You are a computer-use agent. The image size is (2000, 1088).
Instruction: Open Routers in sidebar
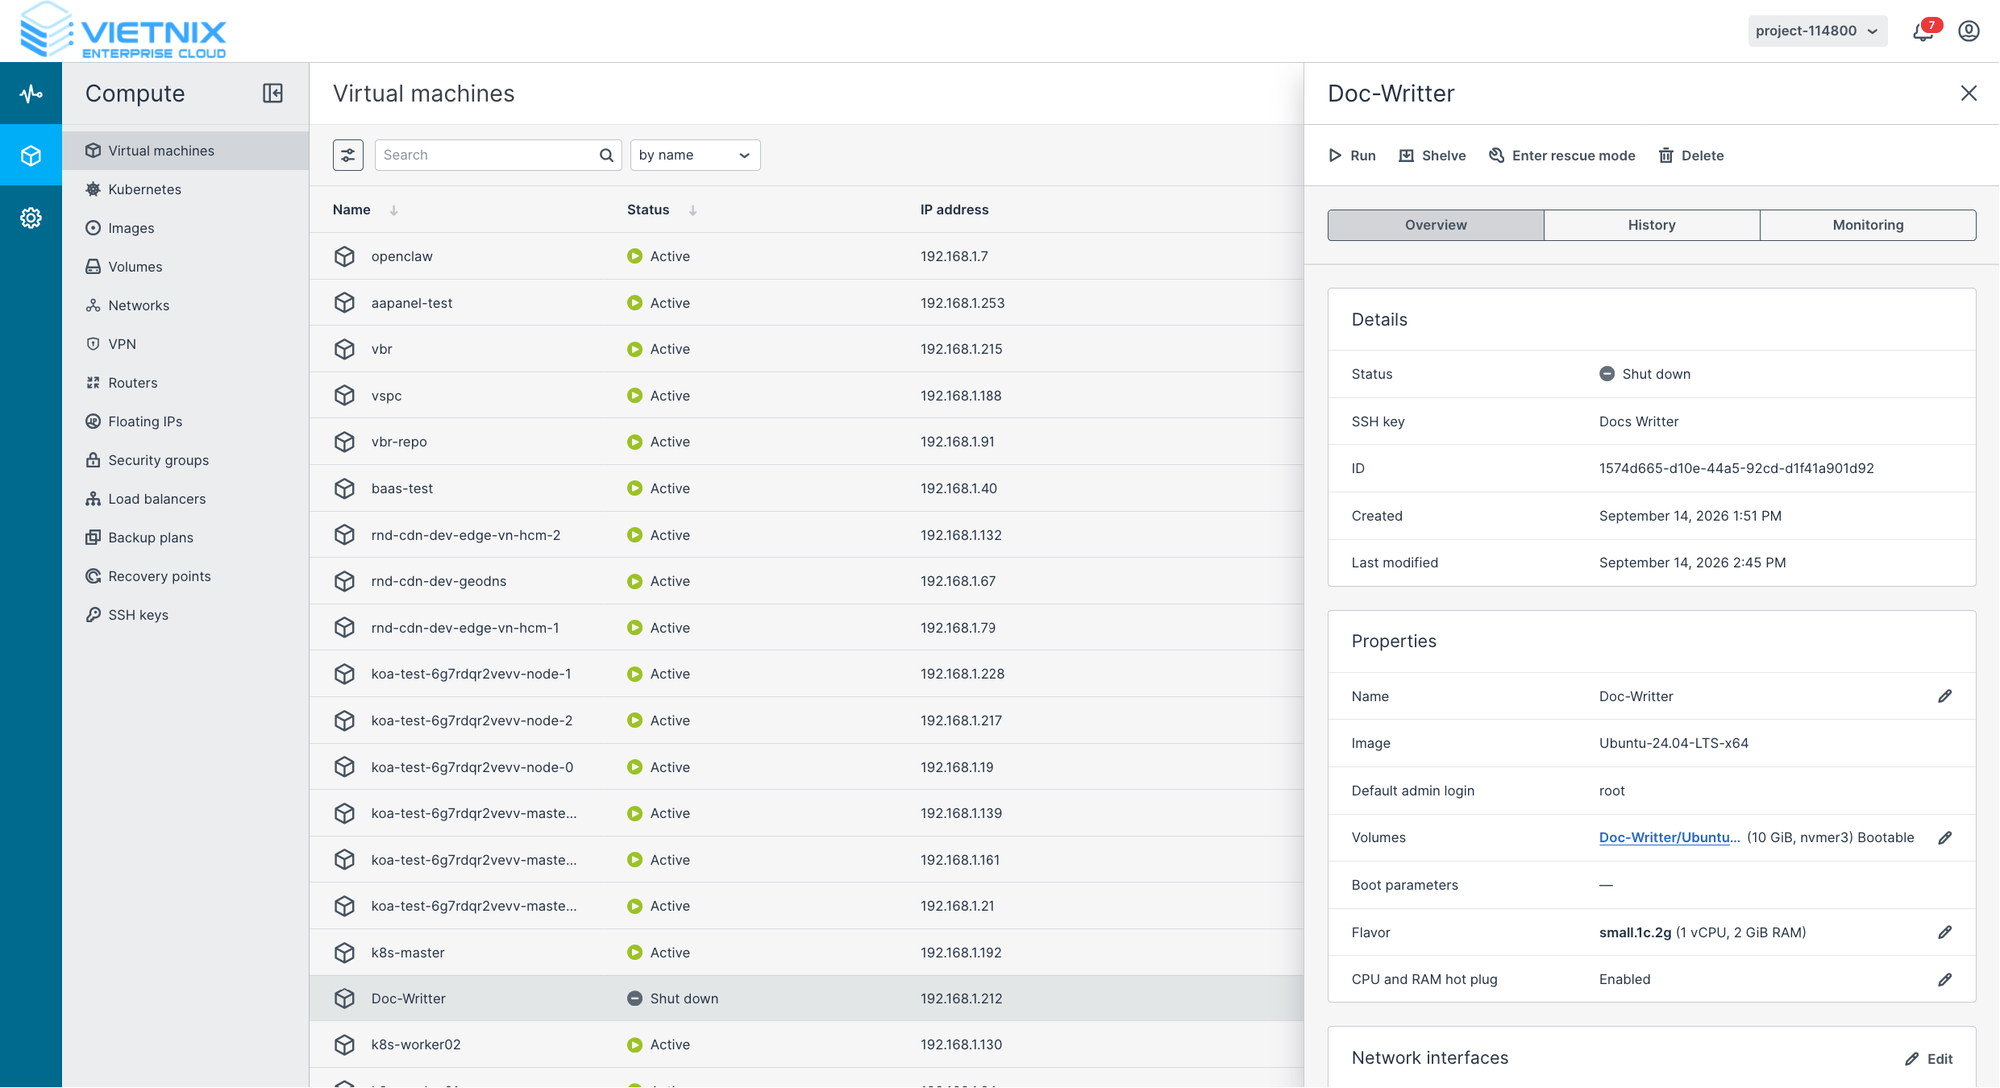185,383
